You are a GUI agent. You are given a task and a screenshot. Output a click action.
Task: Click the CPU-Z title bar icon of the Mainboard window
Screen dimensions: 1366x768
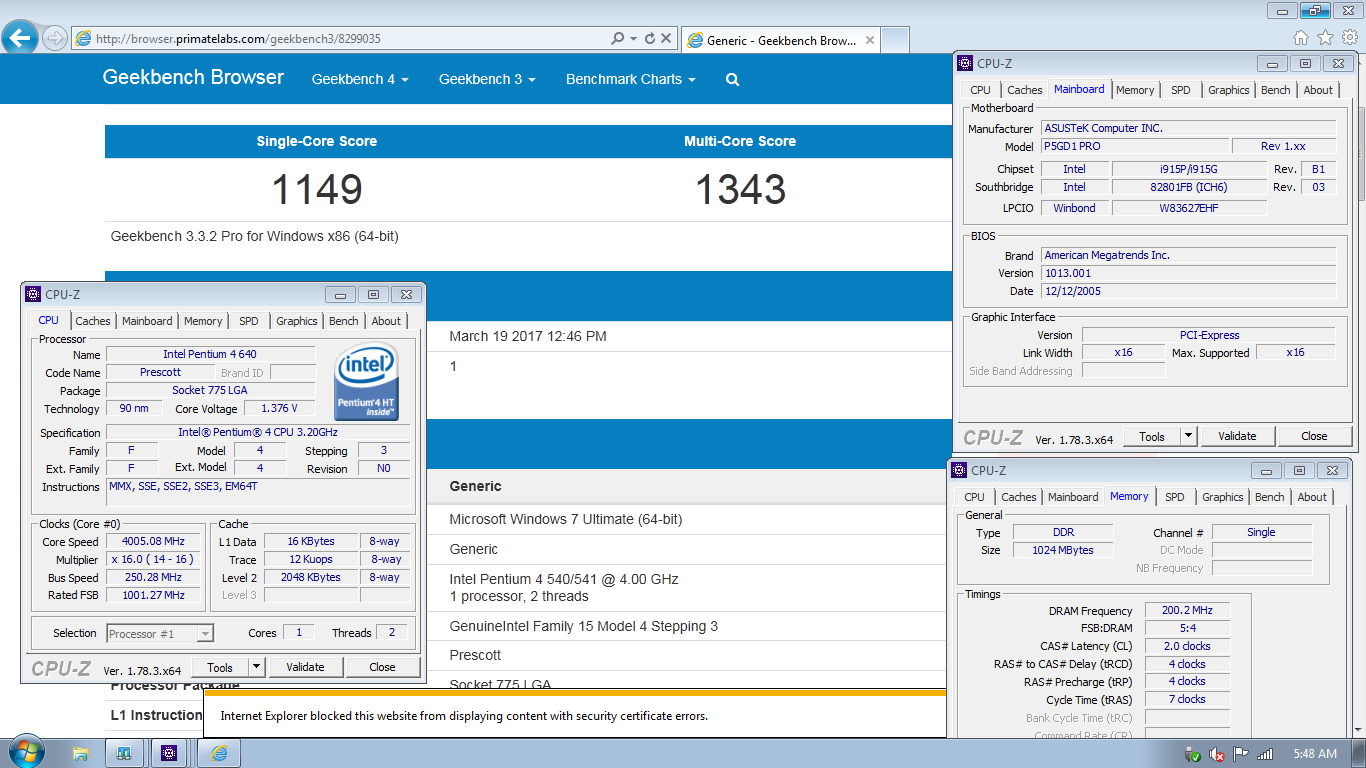click(x=965, y=63)
